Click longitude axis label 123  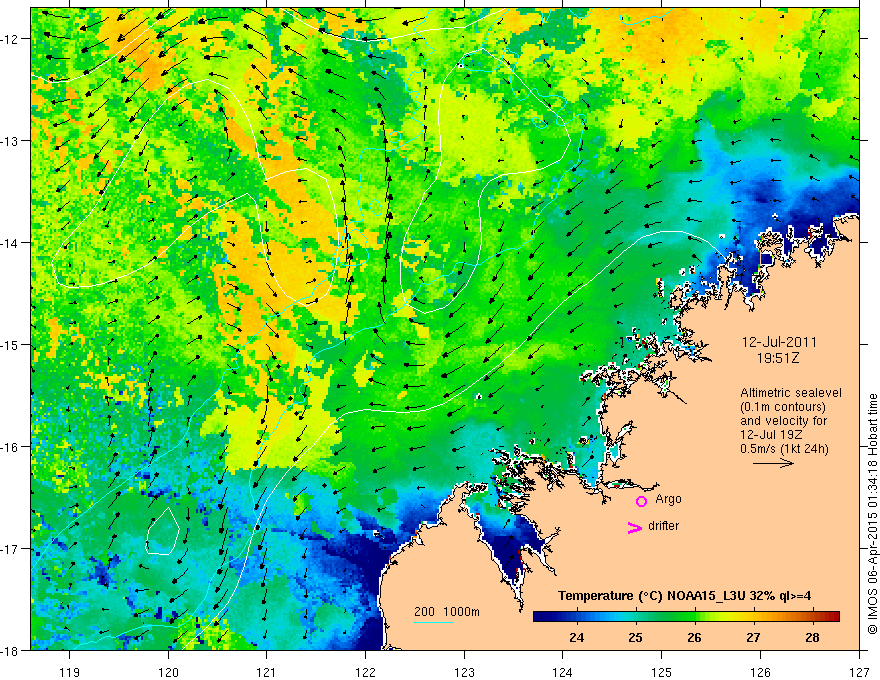coord(464,672)
